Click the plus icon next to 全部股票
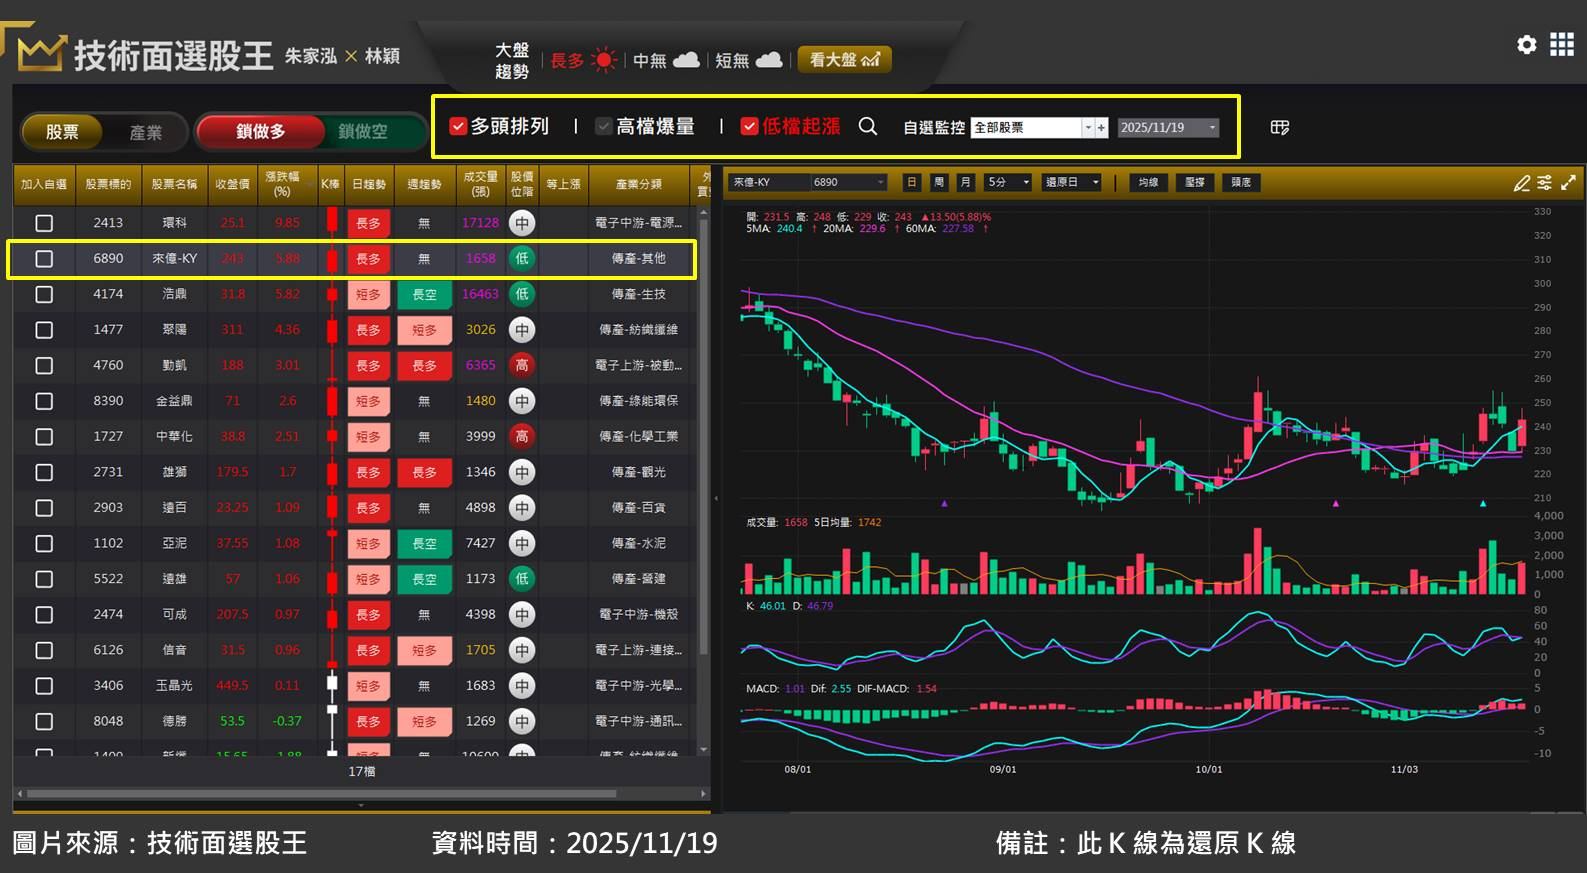This screenshot has height=873, width=1587. (1101, 128)
